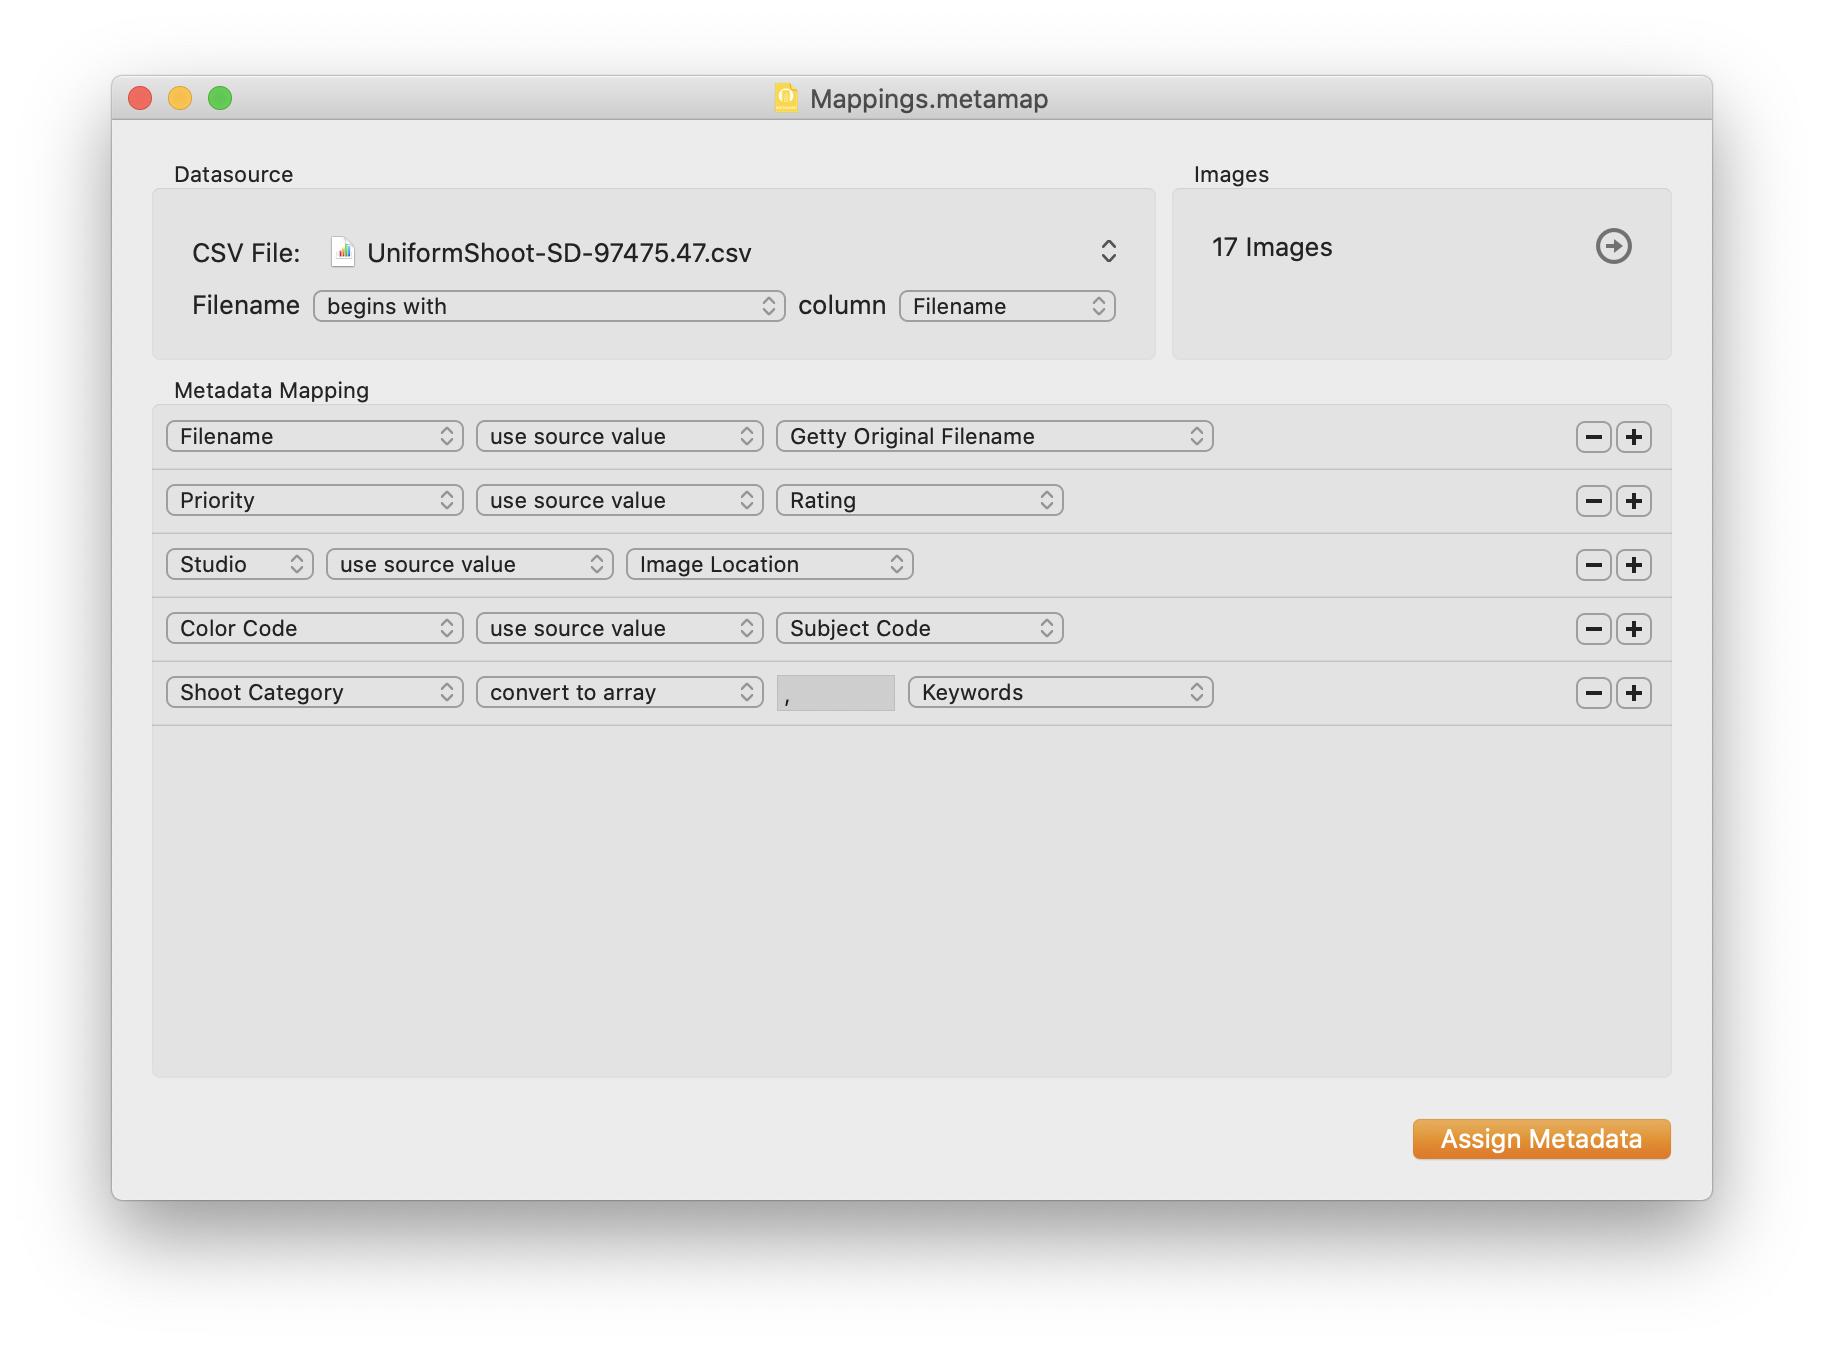Add a row after the Studio mapping
This screenshot has height=1348, width=1824.
click(x=1634, y=565)
